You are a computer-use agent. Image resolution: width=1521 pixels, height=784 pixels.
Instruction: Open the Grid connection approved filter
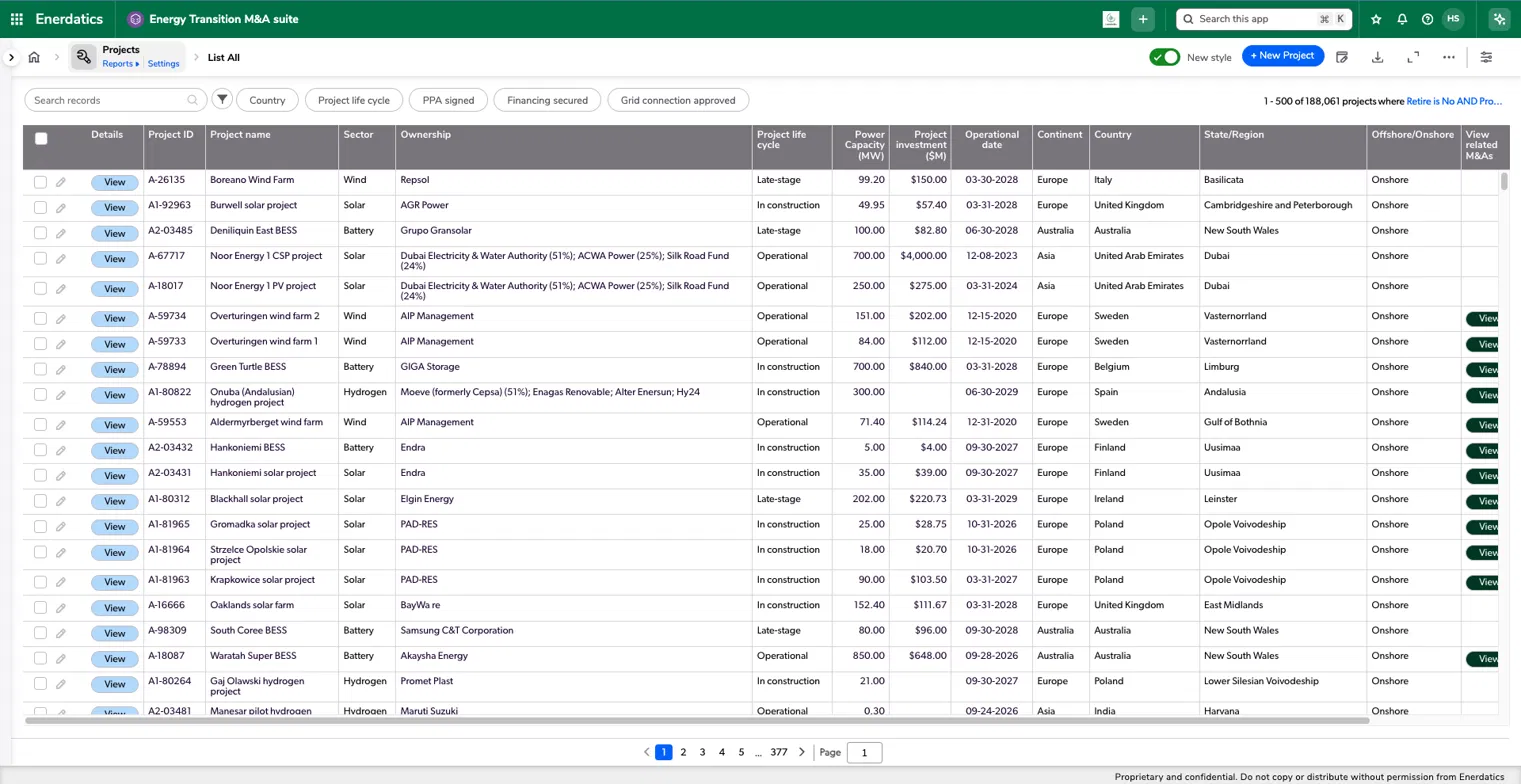point(678,100)
